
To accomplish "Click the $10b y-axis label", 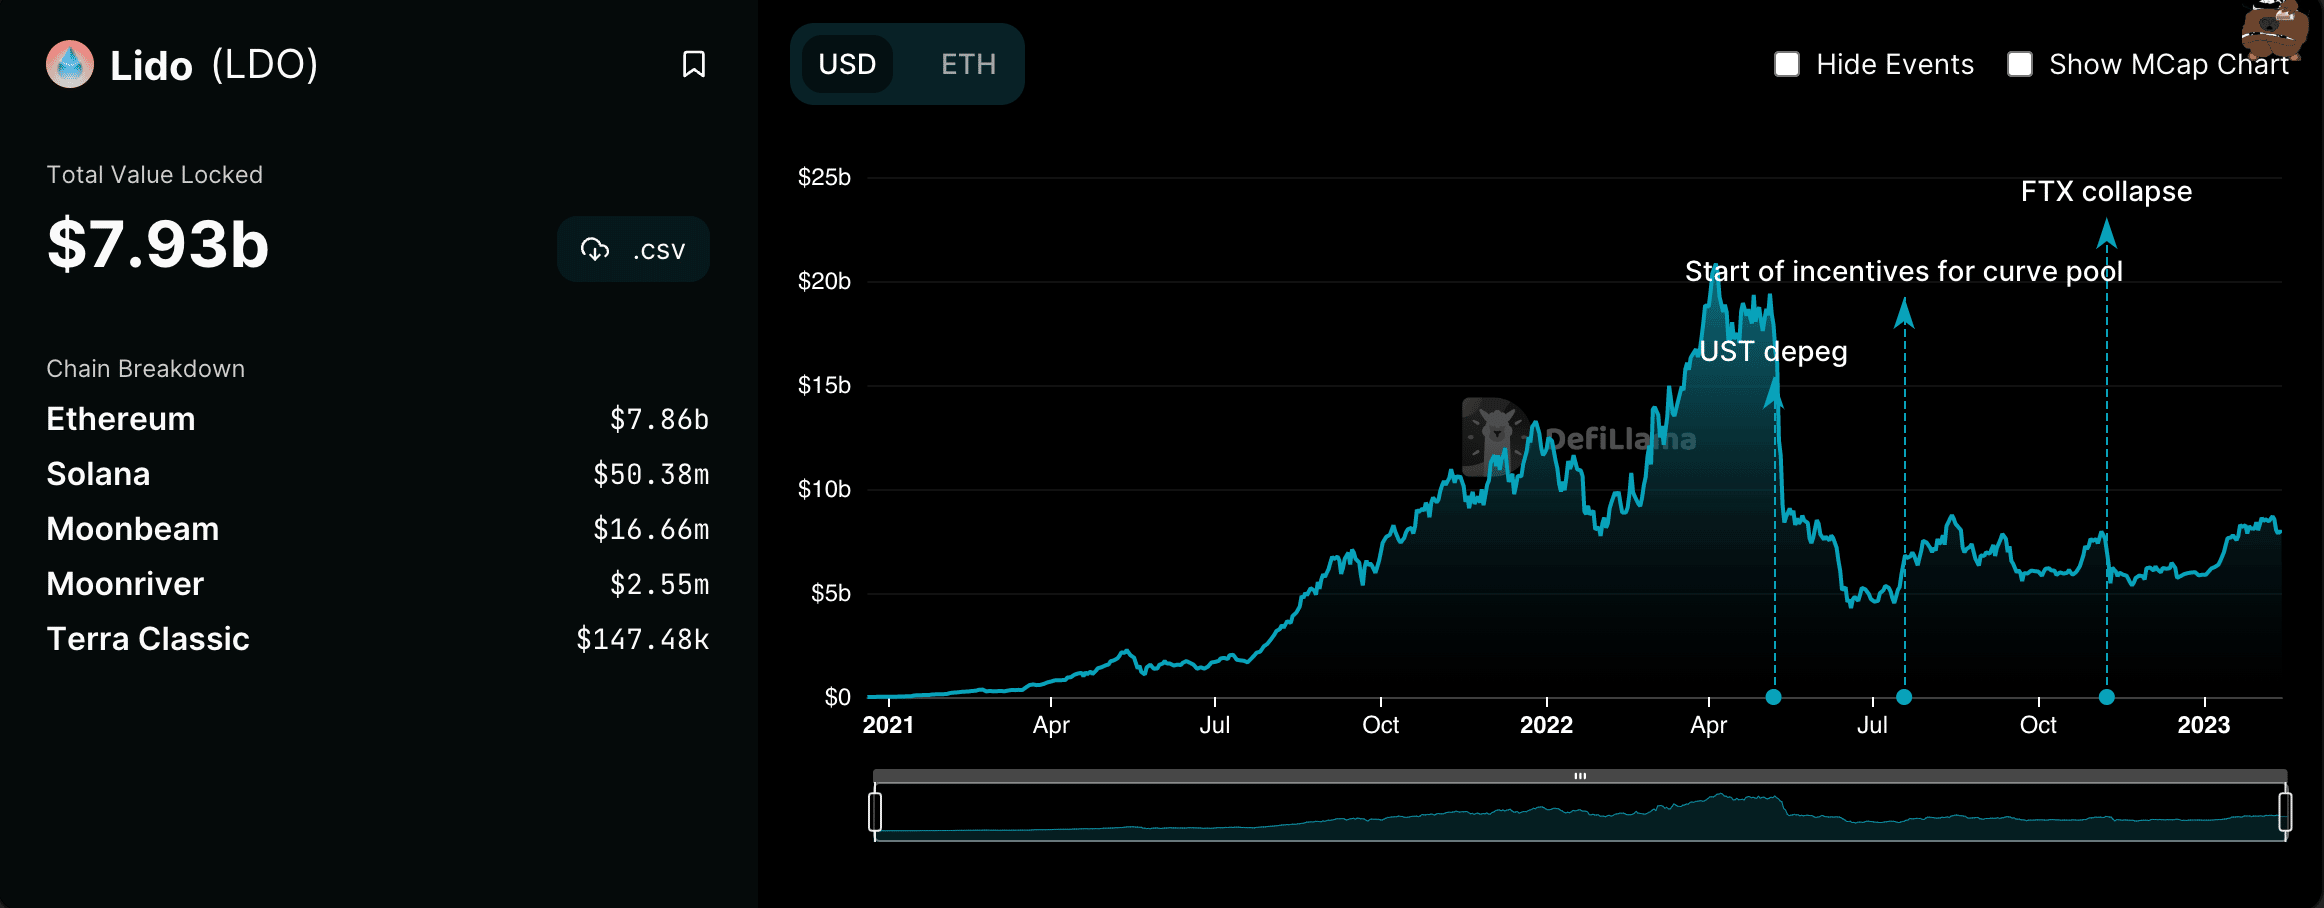I will pyautogui.click(x=824, y=489).
